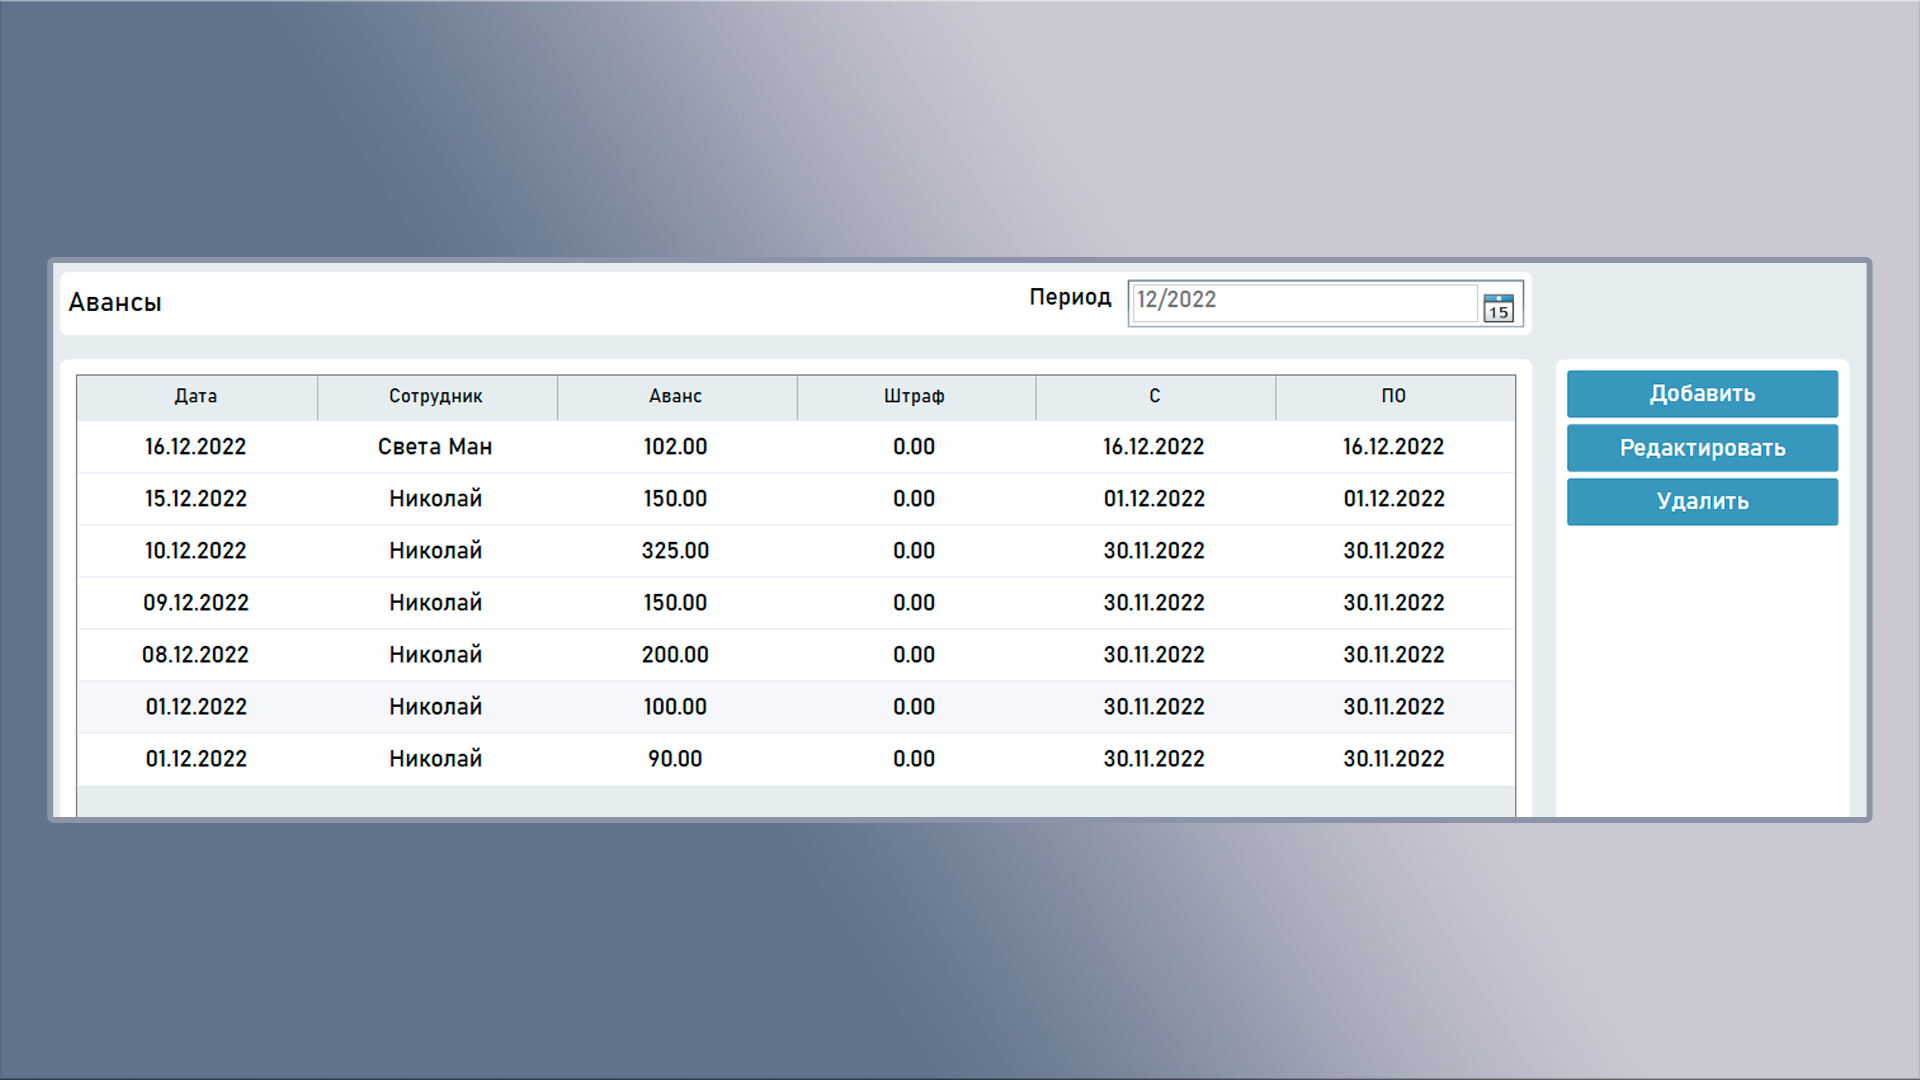Click the С column header
The height and width of the screenshot is (1080, 1920).
click(x=1154, y=397)
